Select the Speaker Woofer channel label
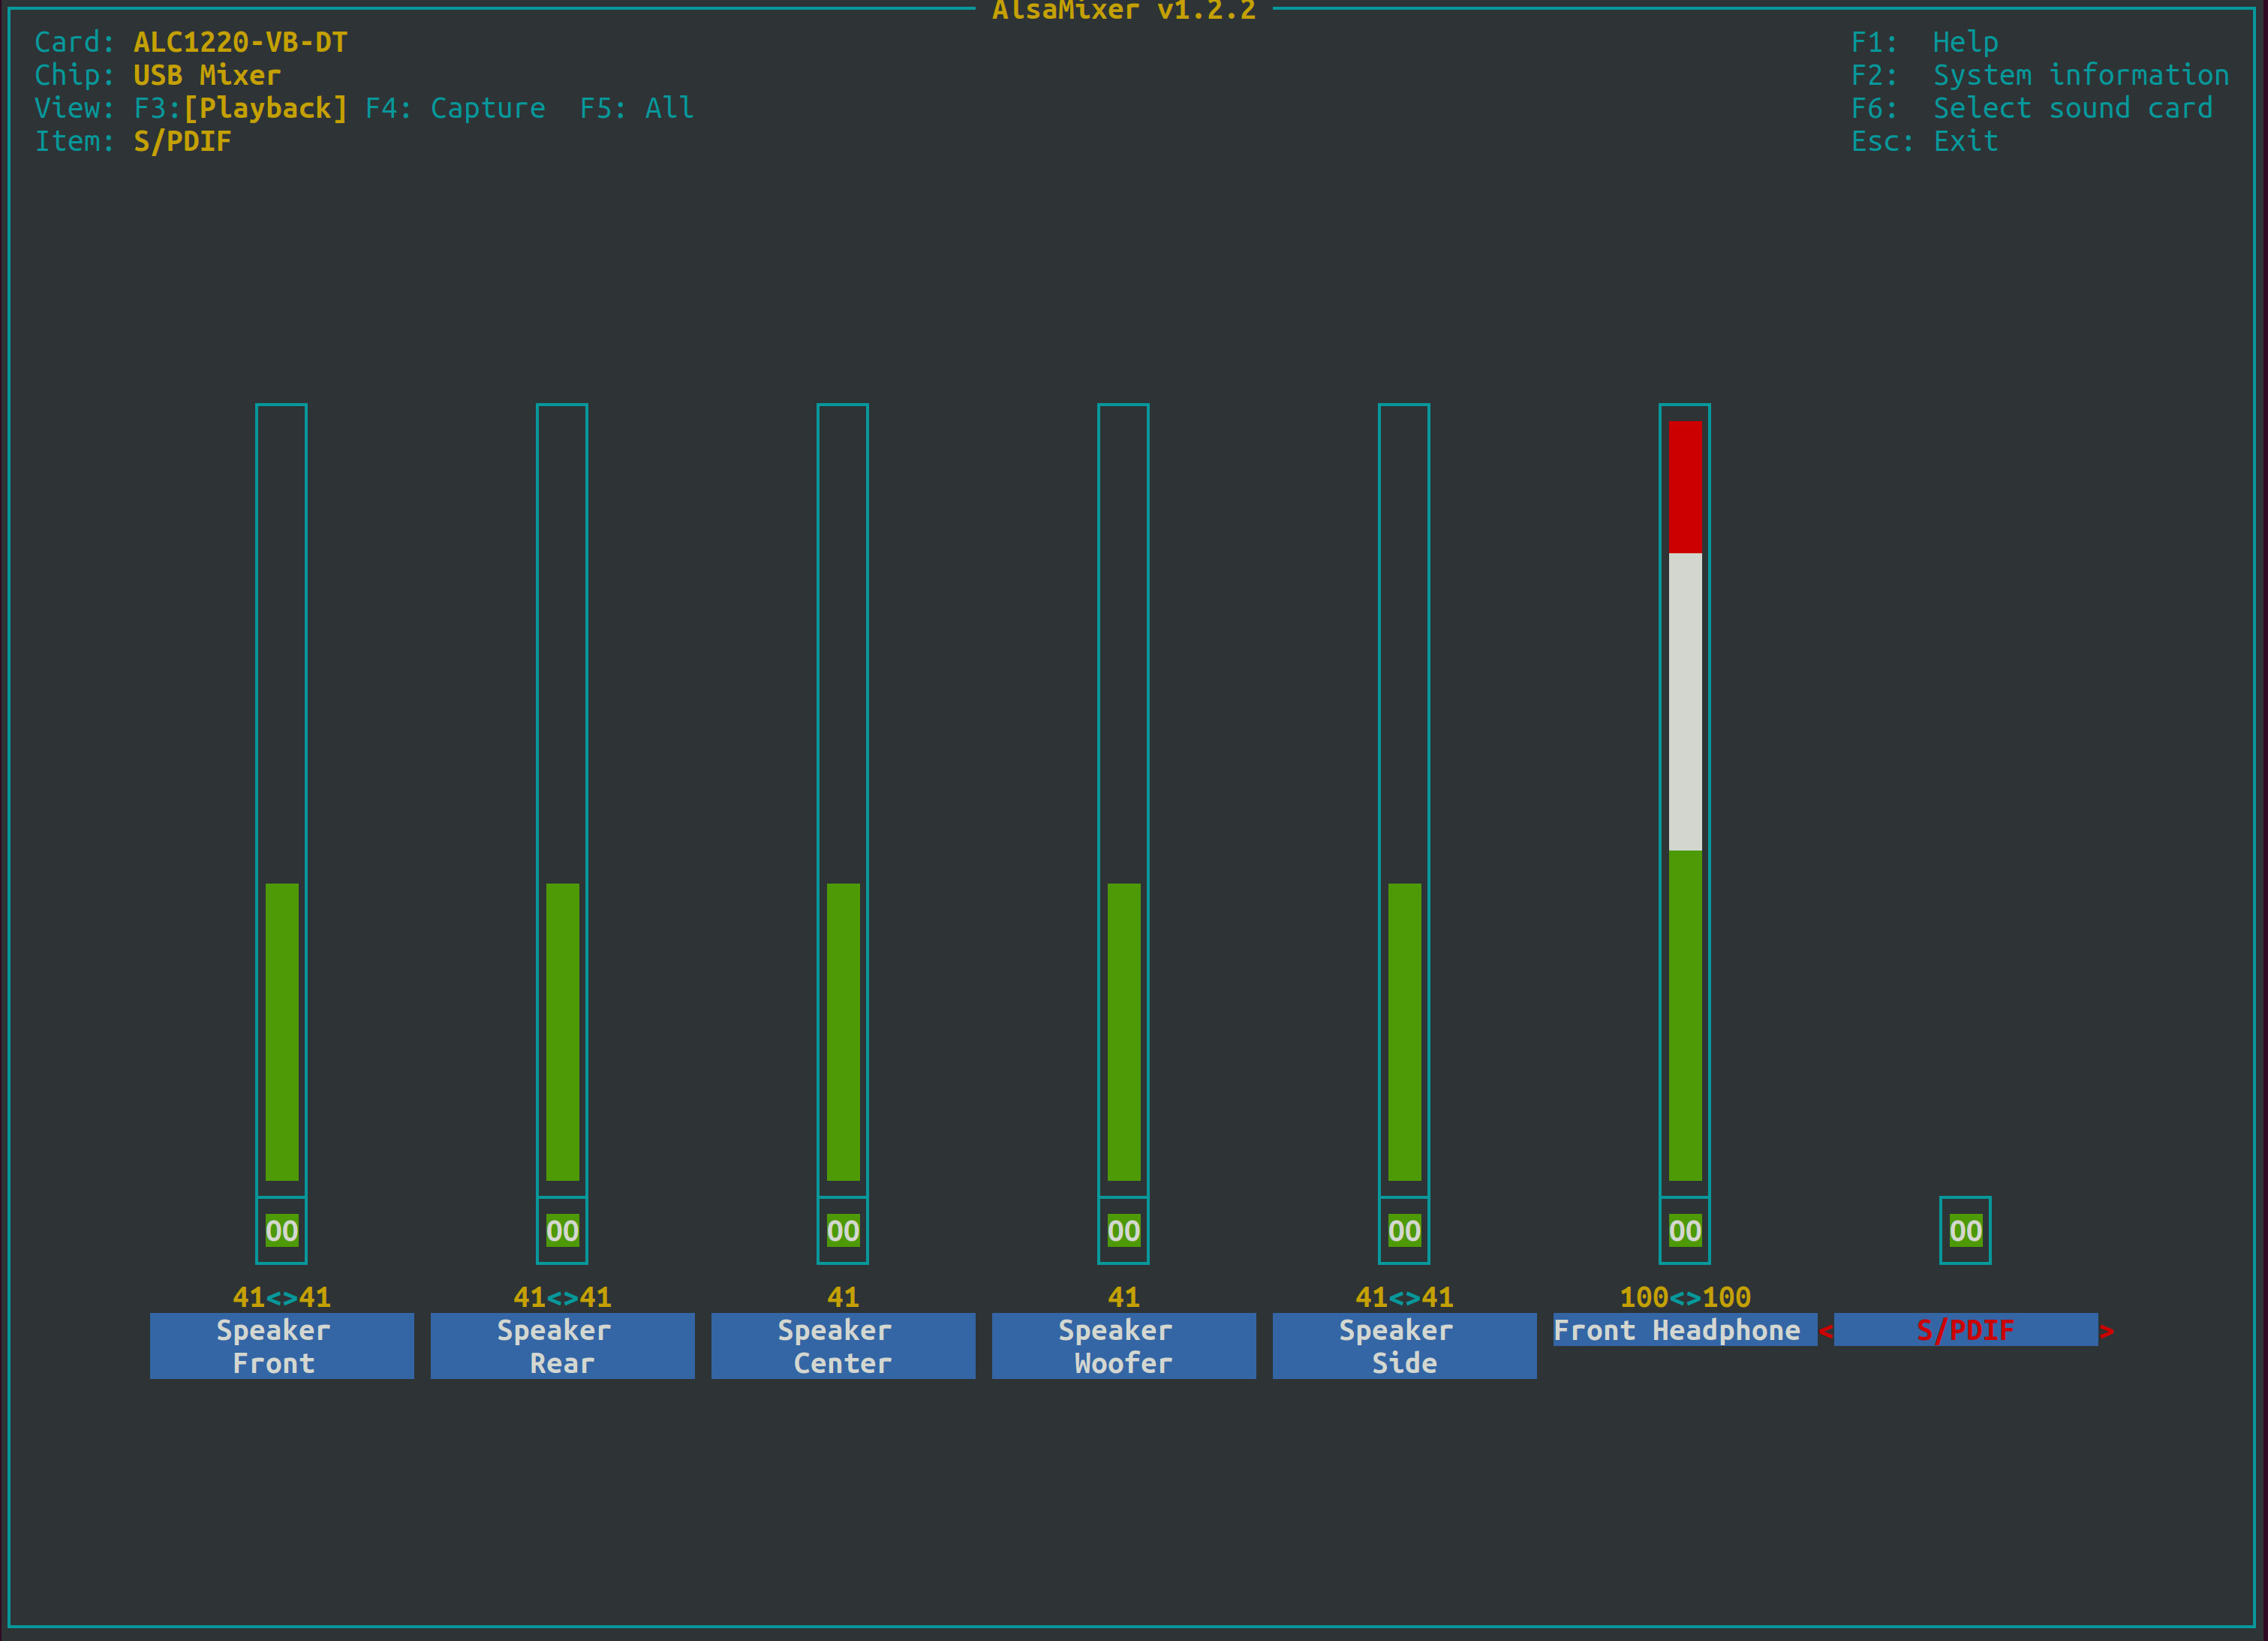 [x=1123, y=1346]
